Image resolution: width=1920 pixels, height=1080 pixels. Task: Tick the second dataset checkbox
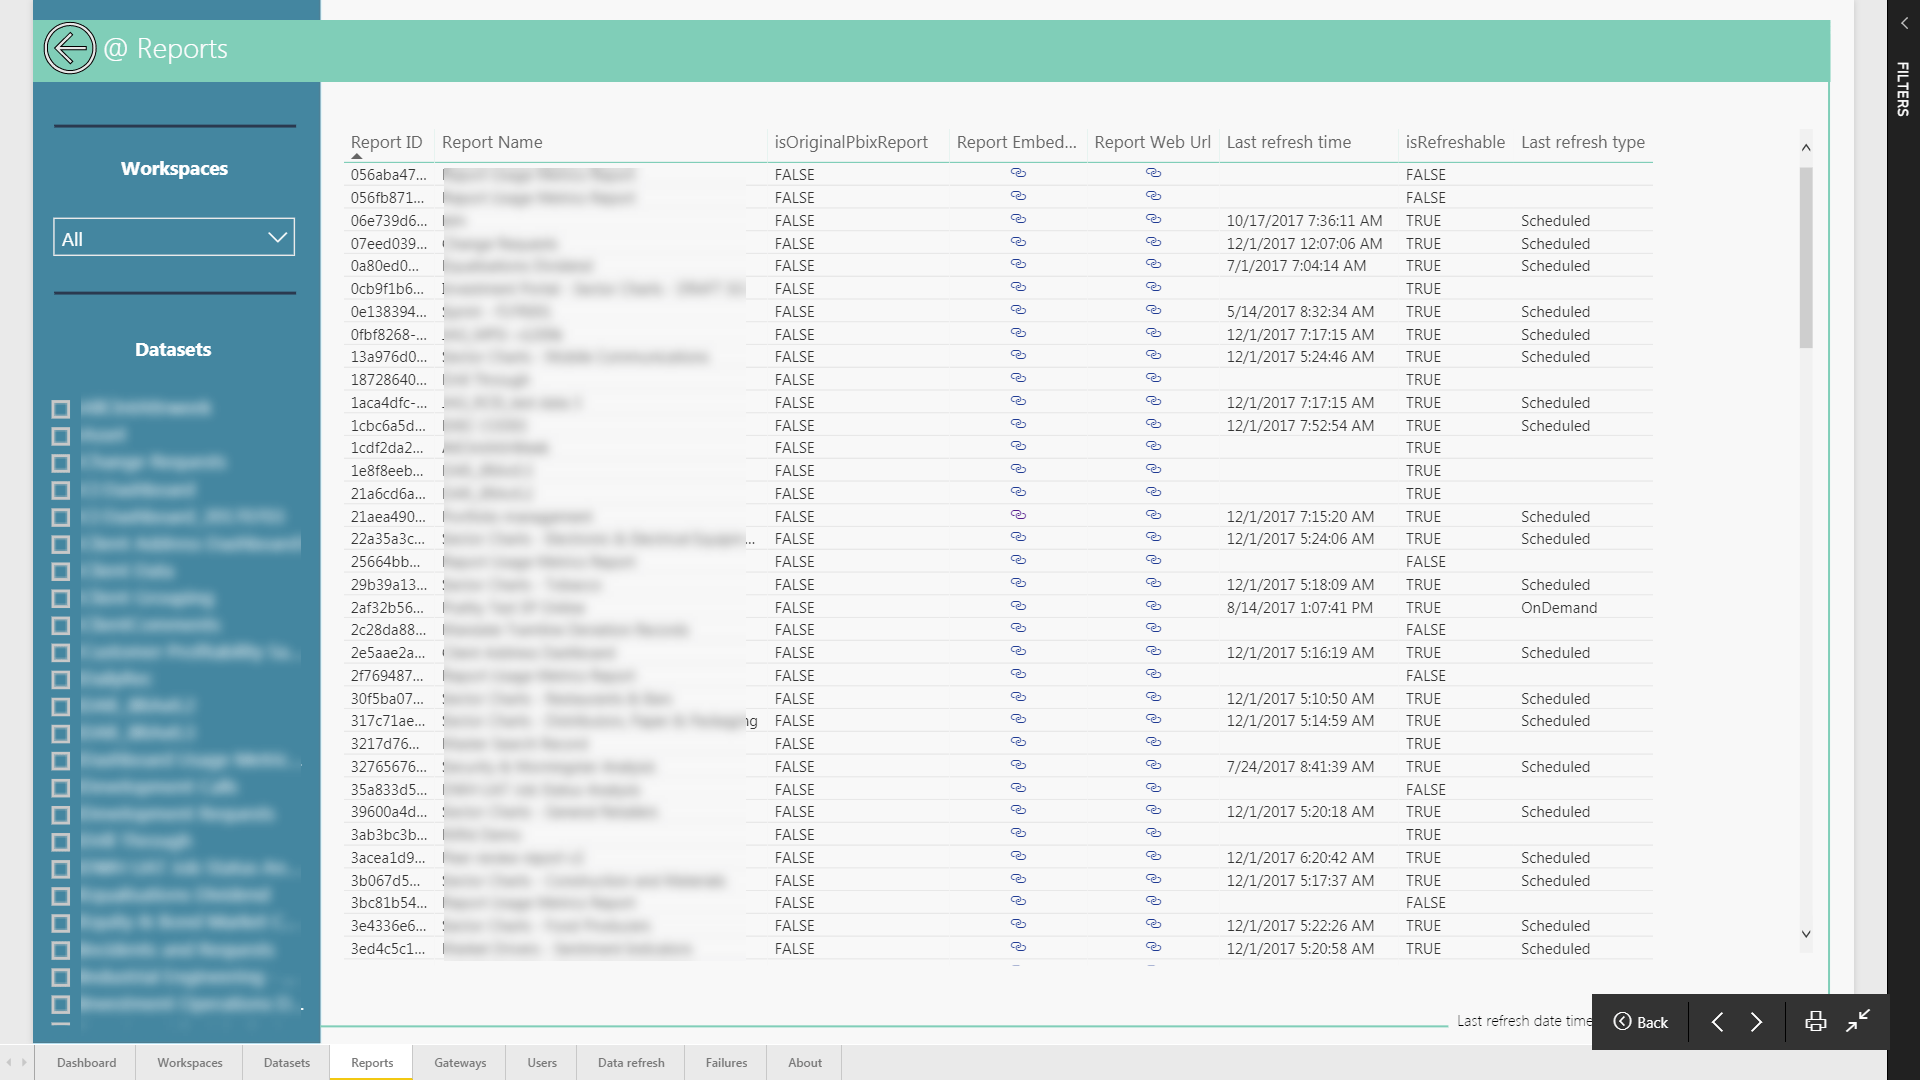point(61,436)
